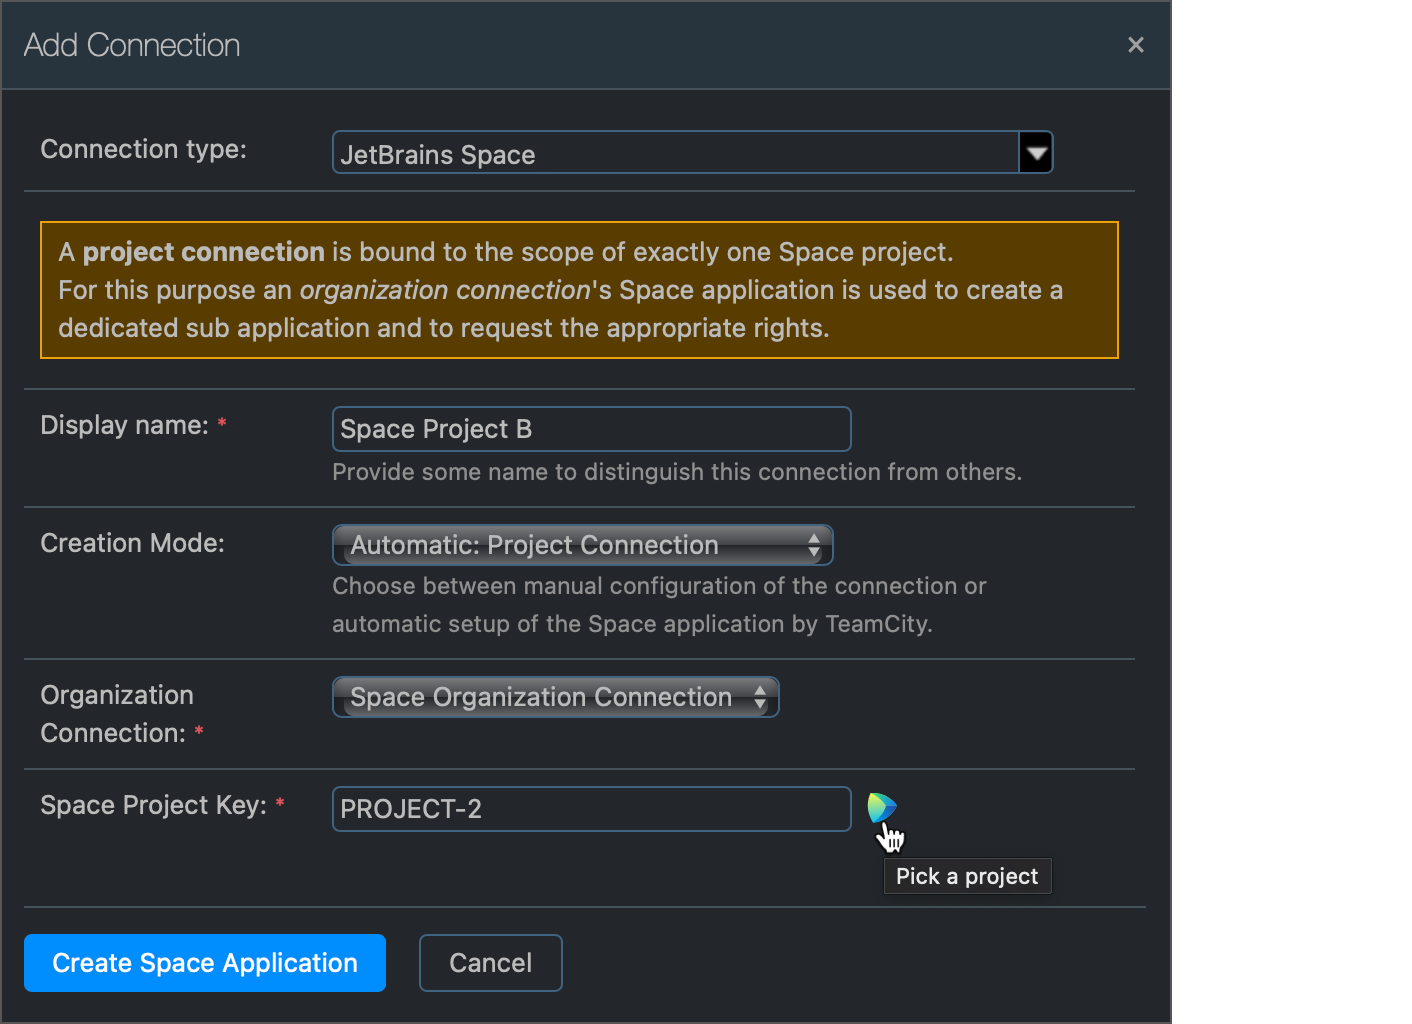Click the 'Choose between manual configuration' hint text

(x=659, y=605)
